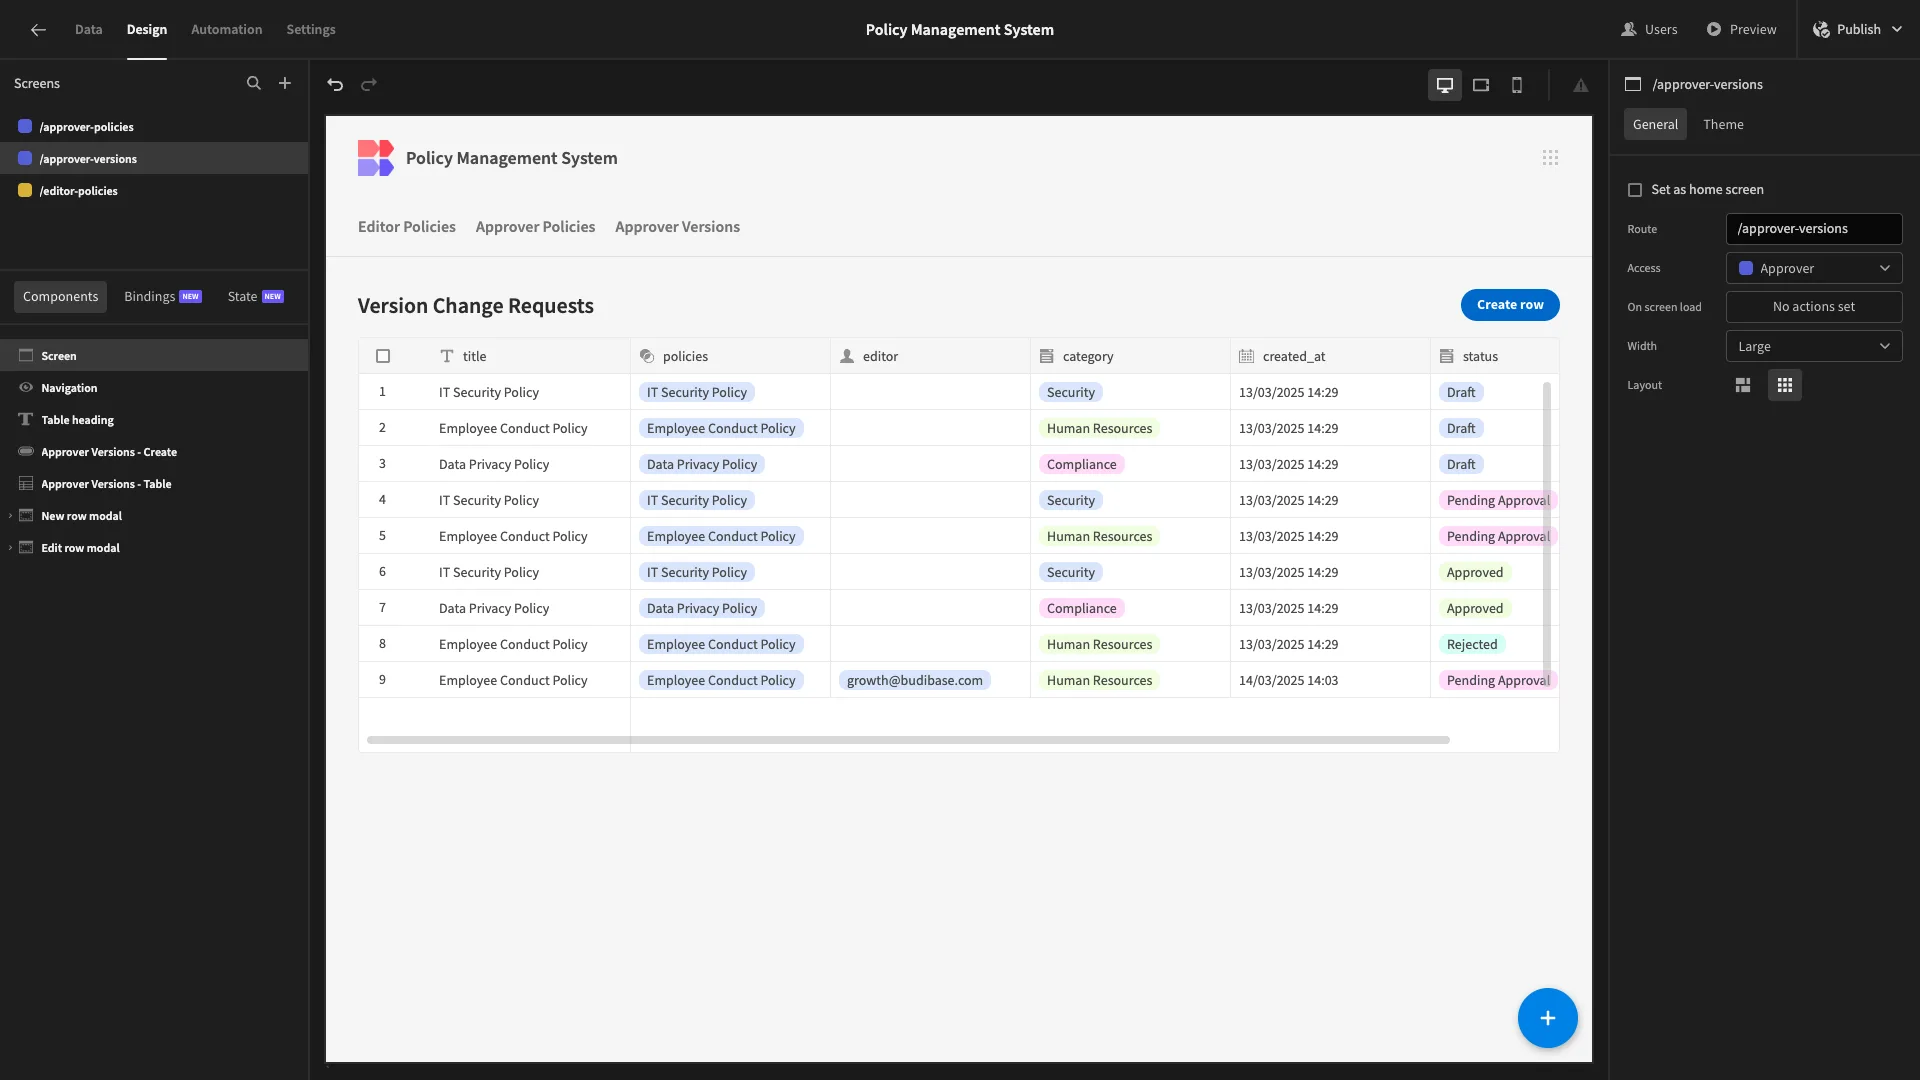Switch to the State tab
1920x1080 pixels.
coord(256,297)
